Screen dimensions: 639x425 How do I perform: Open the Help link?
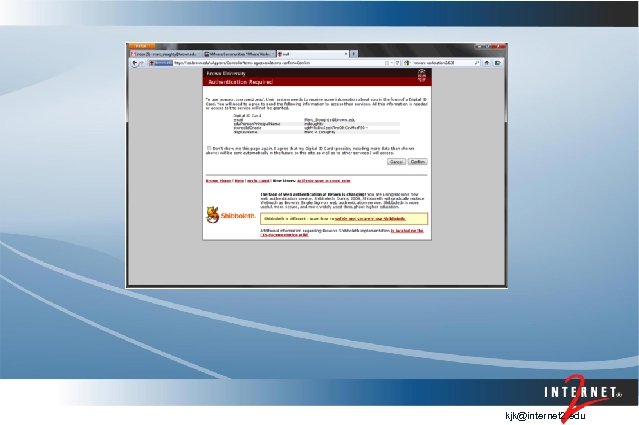(x=239, y=181)
